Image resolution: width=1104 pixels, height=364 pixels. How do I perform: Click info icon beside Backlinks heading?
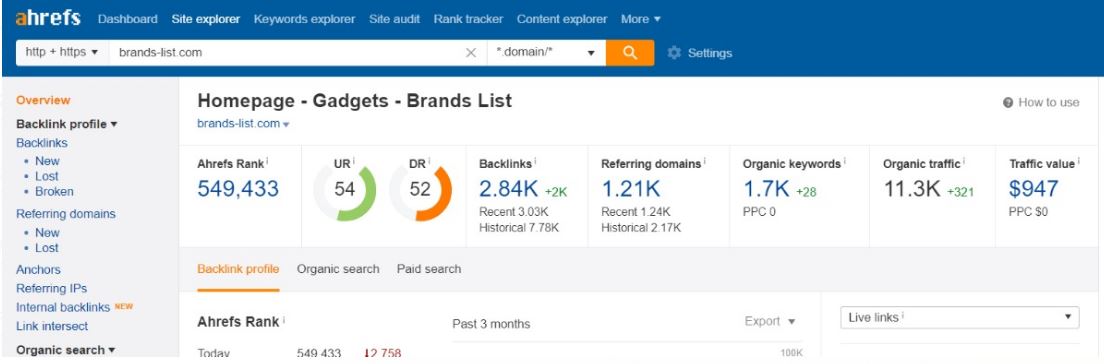pos(535,162)
